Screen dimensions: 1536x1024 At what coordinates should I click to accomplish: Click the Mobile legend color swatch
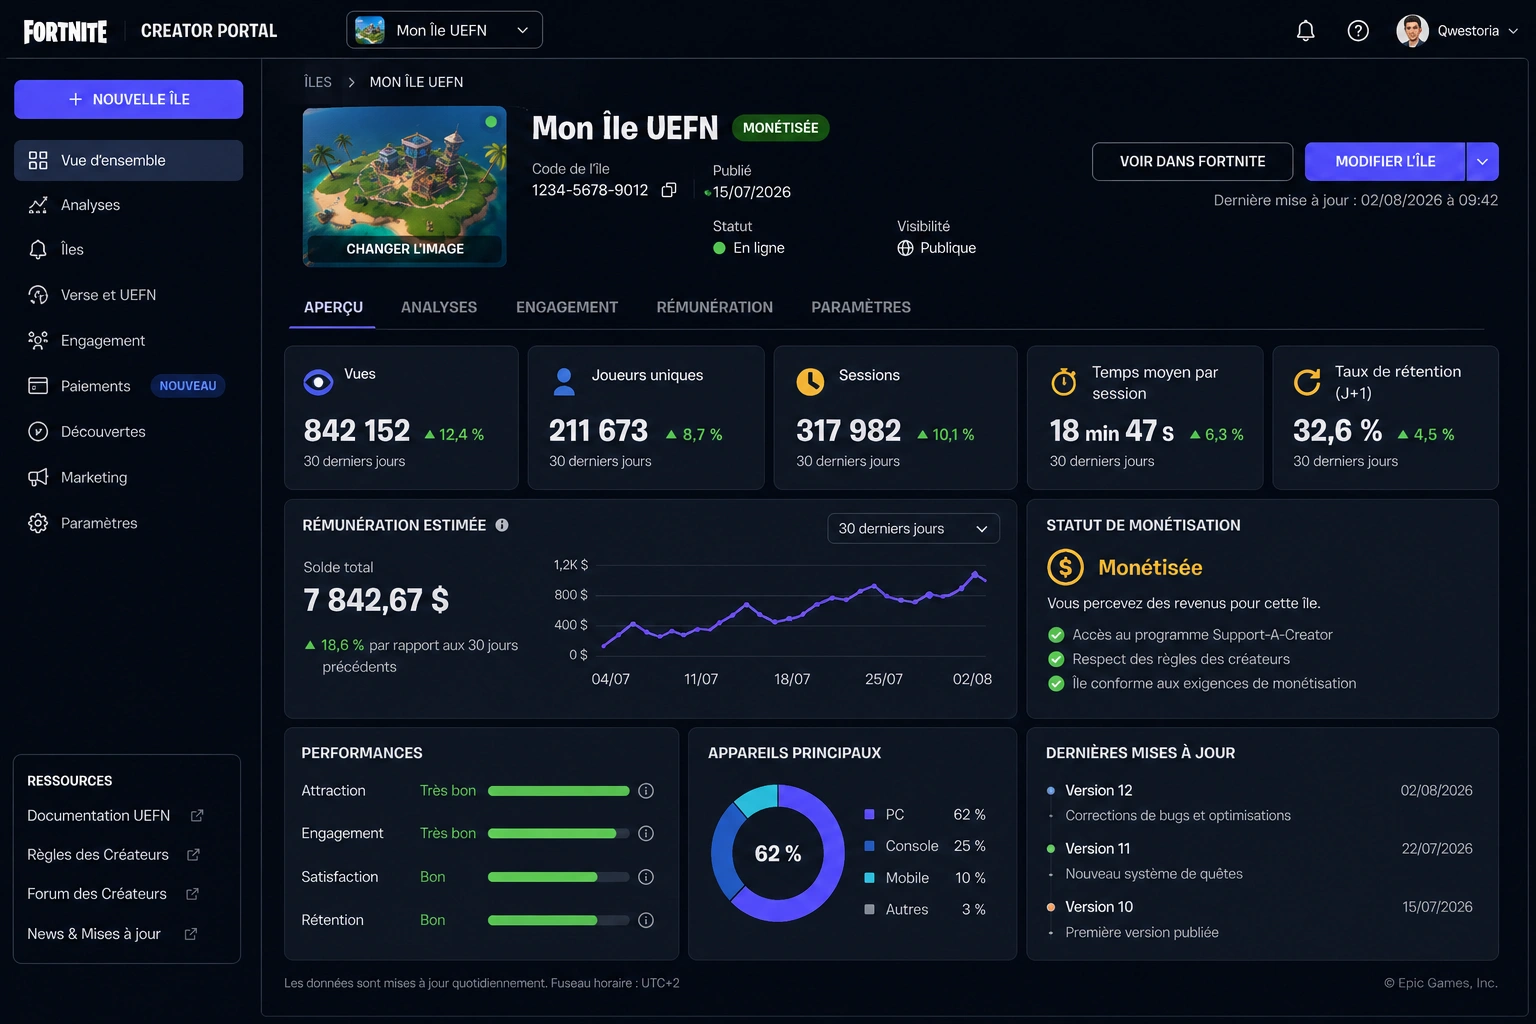[869, 878]
